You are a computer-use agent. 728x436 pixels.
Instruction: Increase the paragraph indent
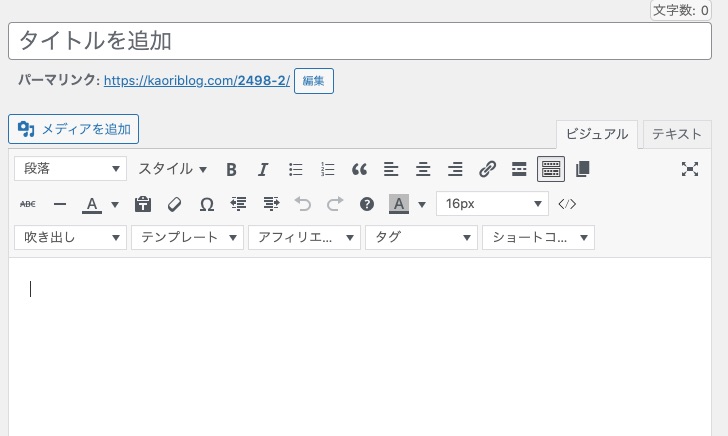click(x=271, y=204)
